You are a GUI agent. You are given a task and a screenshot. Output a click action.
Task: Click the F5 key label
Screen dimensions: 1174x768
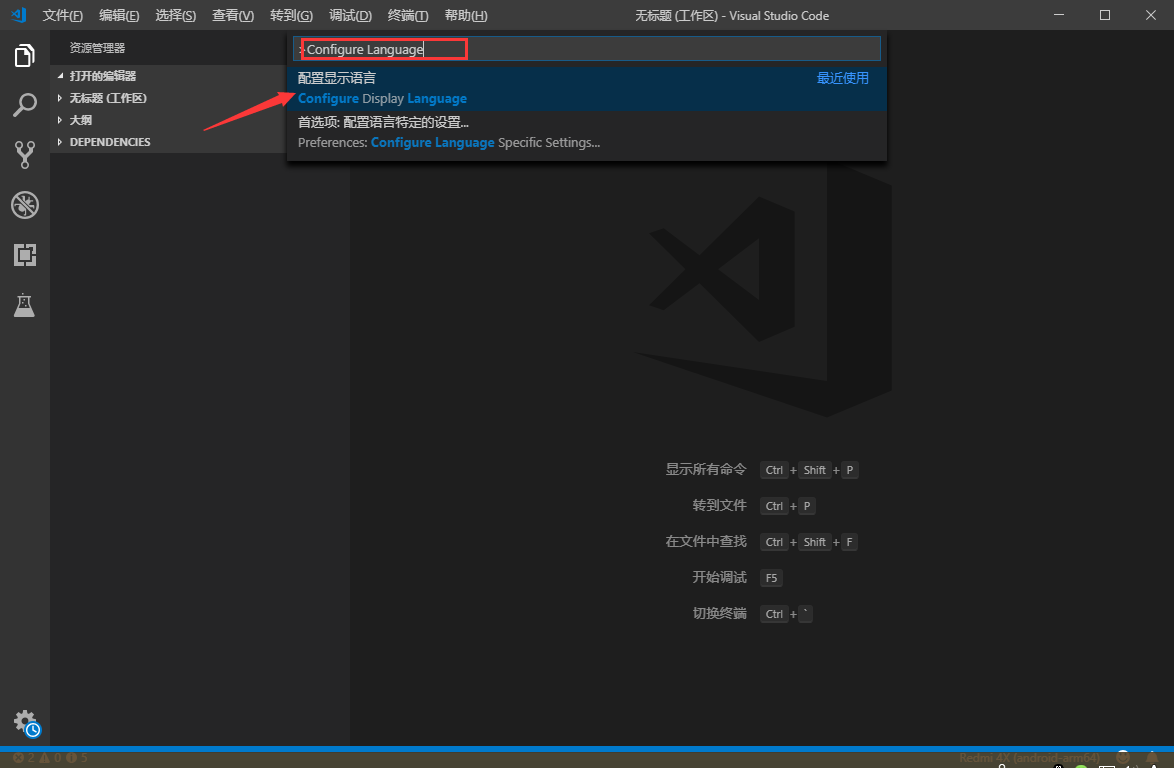pyautogui.click(x=771, y=578)
